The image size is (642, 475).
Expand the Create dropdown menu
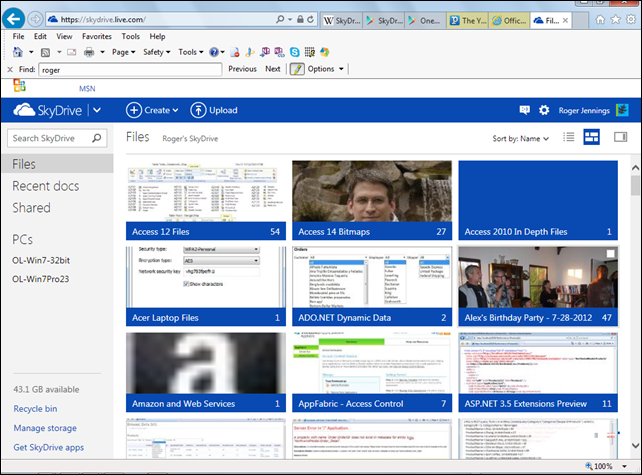point(153,110)
